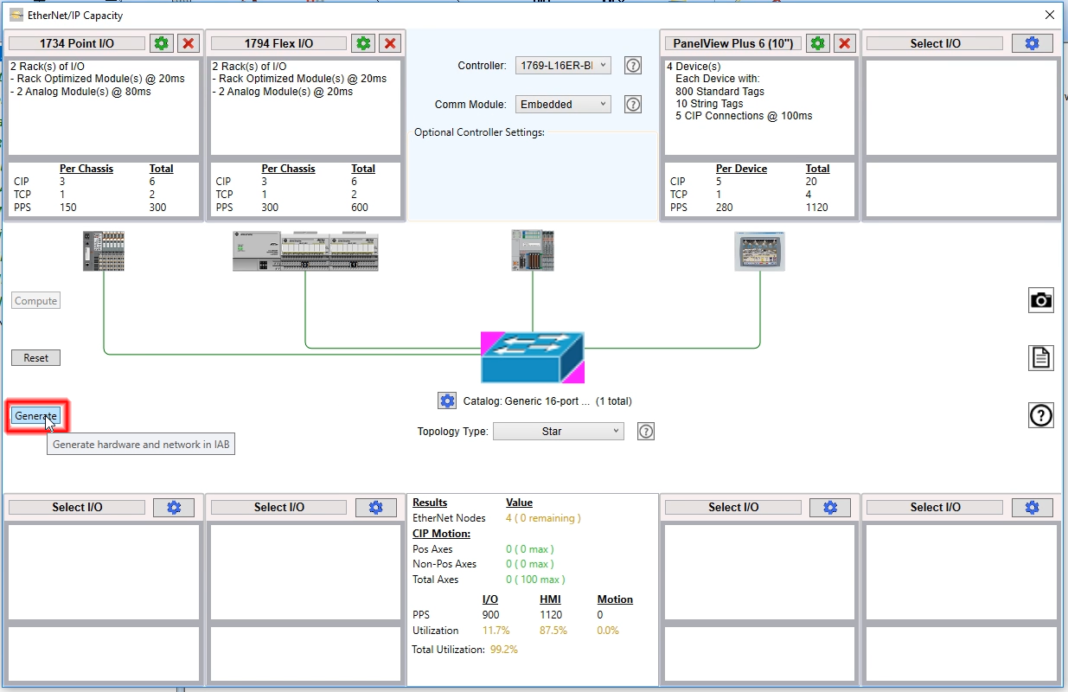Screen dimensions: 1068x692
Task: Click the help icon beside Controller selection
Action: [x=633, y=65]
